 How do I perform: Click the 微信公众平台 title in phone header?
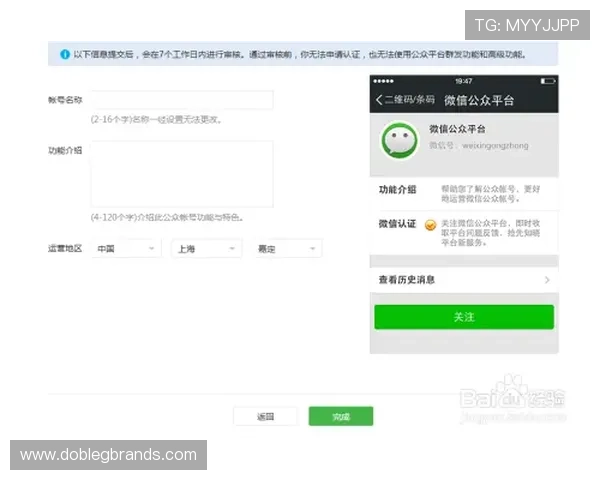click(478, 100)
